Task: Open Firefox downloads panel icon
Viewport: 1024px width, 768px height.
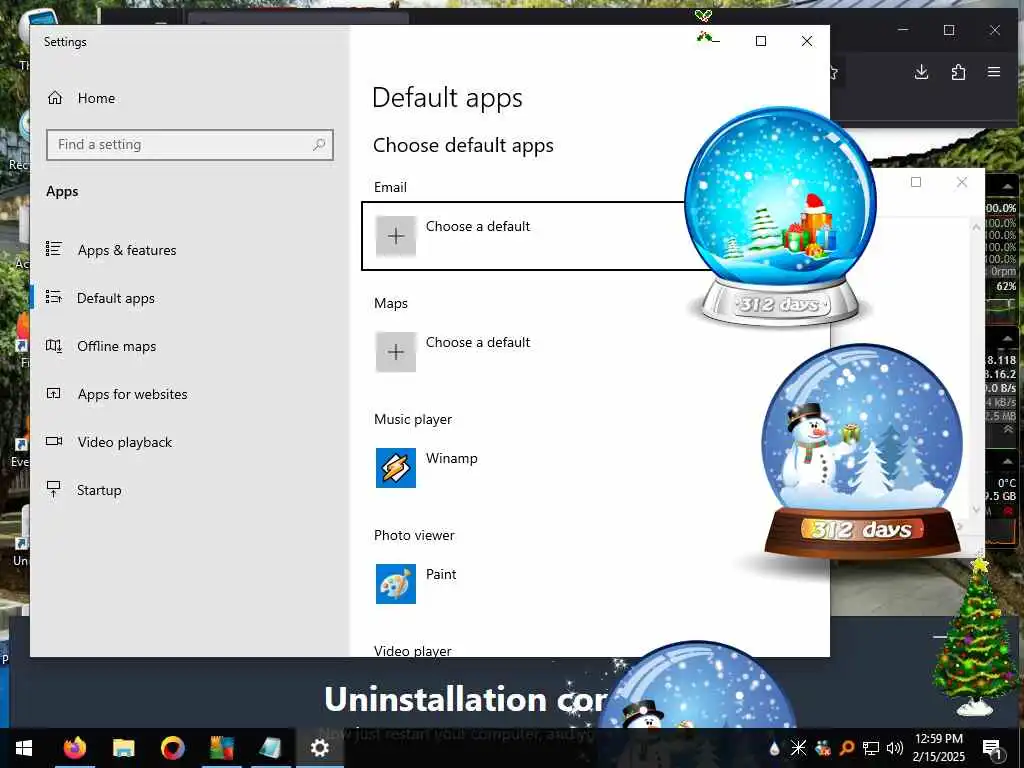Action: [921, 72]
